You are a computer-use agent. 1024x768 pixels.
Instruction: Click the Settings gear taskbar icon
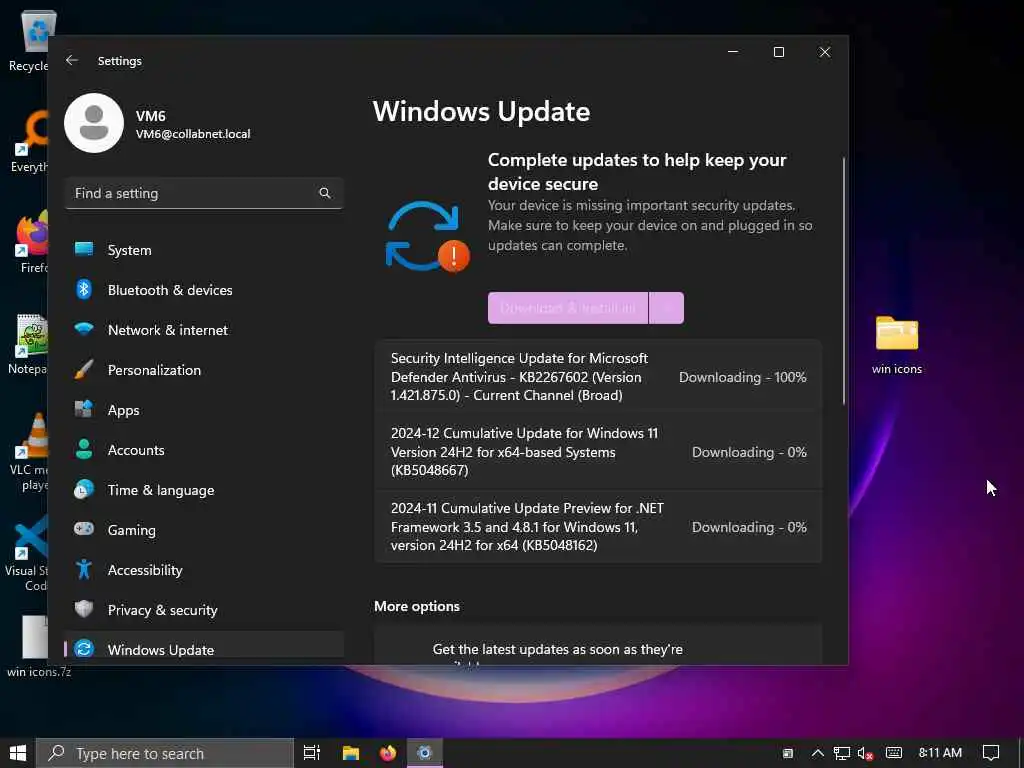tap(424, 753)
